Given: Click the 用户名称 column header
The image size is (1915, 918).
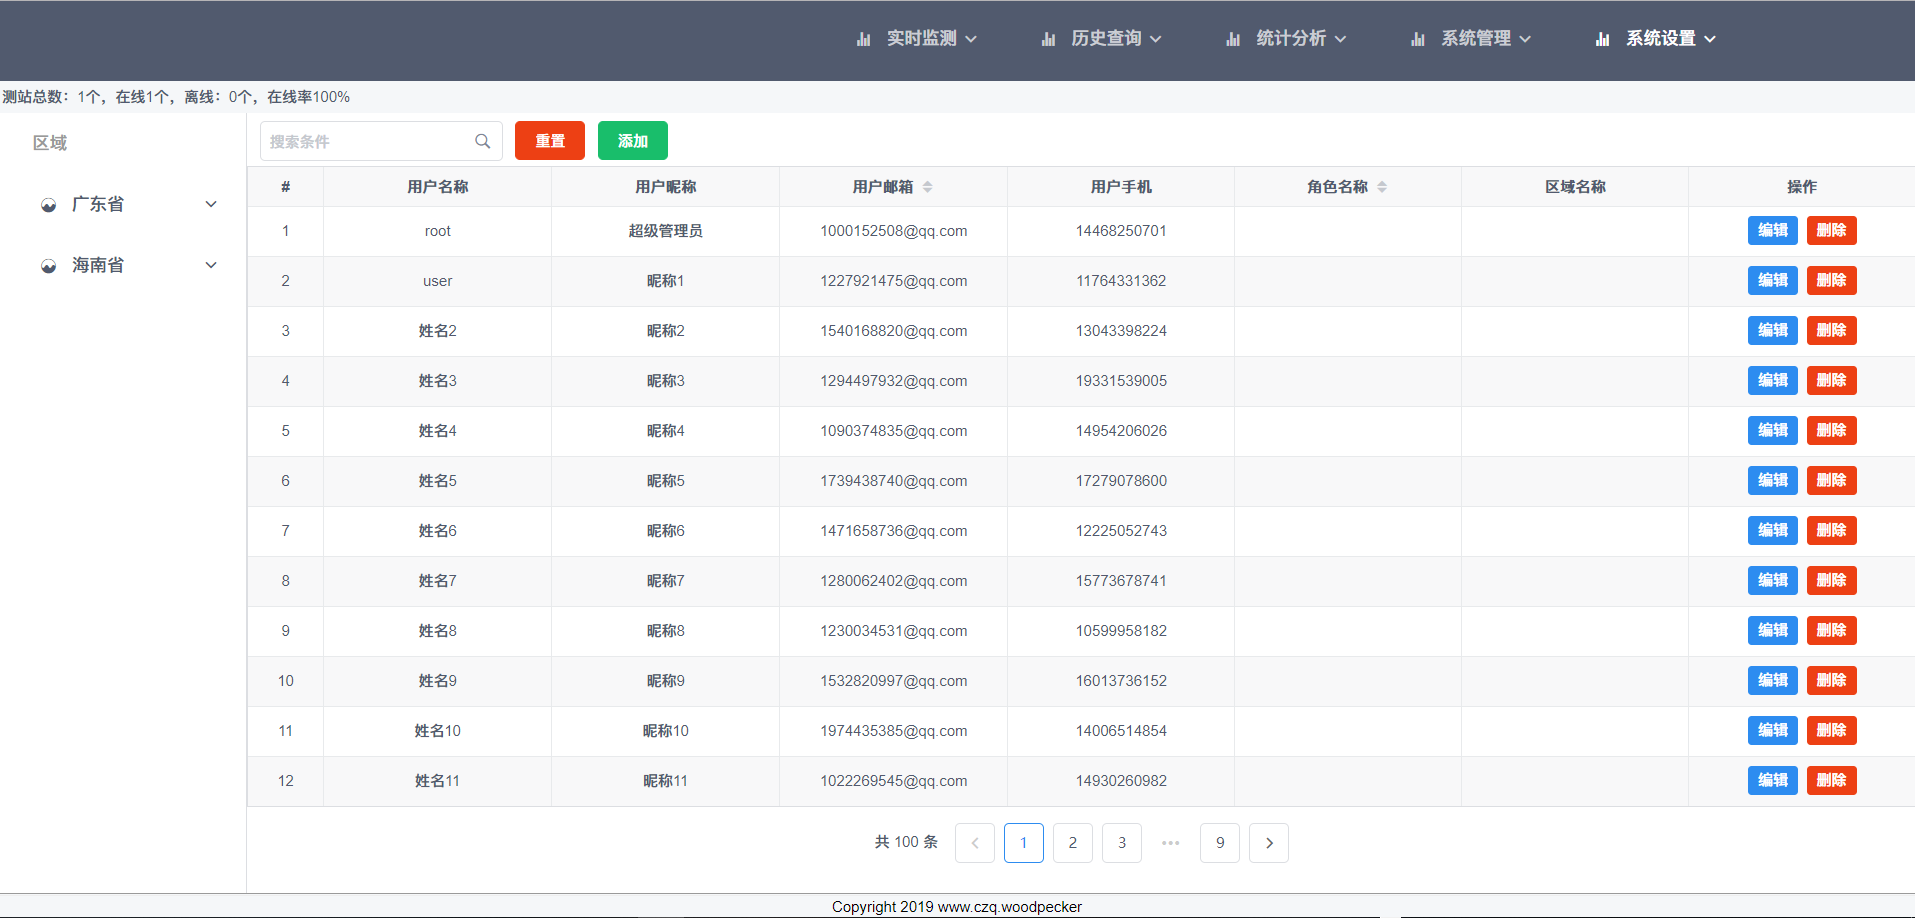Looking at the screenshot, I should 438,187.
